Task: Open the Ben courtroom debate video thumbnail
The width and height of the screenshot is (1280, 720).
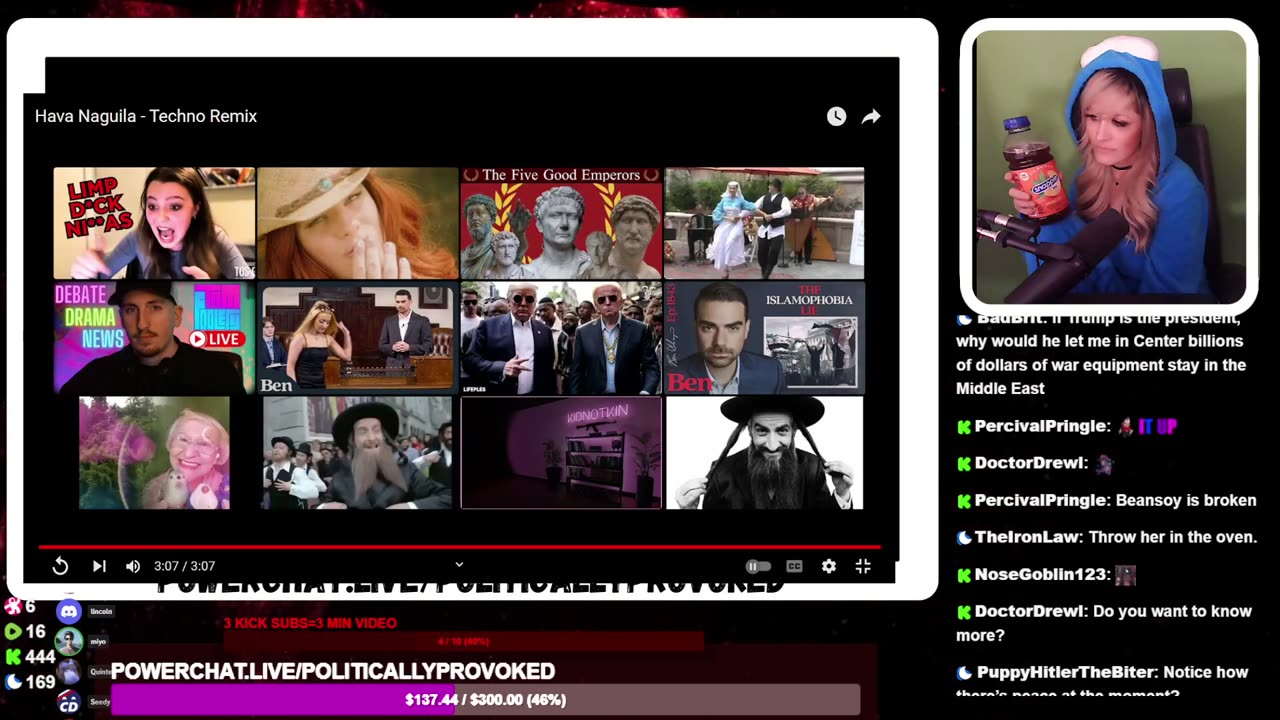Action: [x=357, y=338]
